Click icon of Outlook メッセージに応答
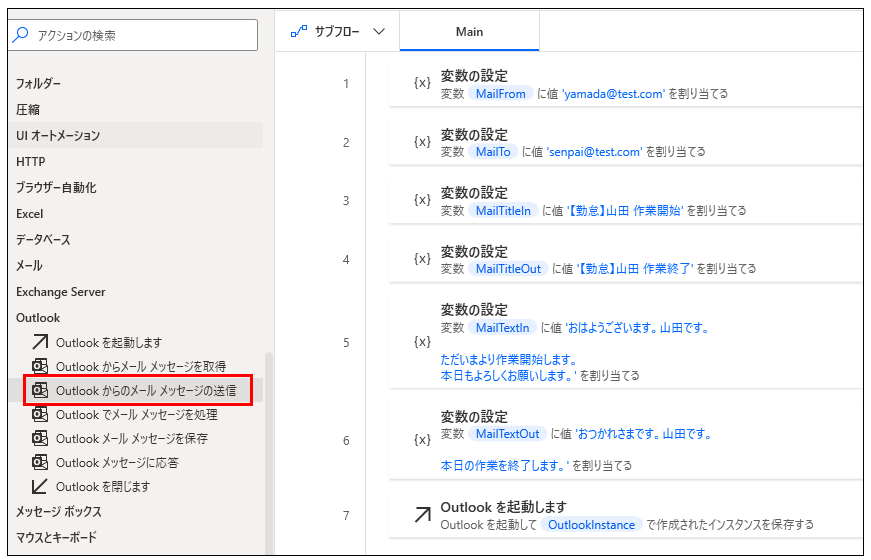The image size is (871, 560). pyautogui.click(x=40, y=462)
